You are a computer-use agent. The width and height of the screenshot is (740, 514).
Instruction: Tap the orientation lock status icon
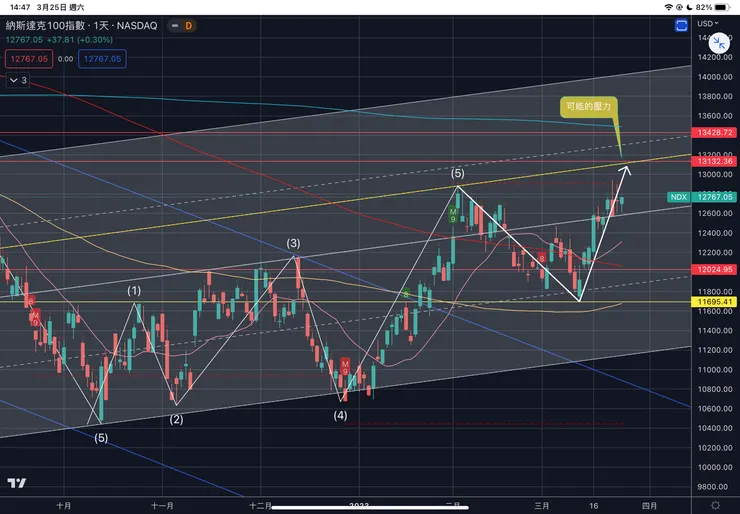680,7
